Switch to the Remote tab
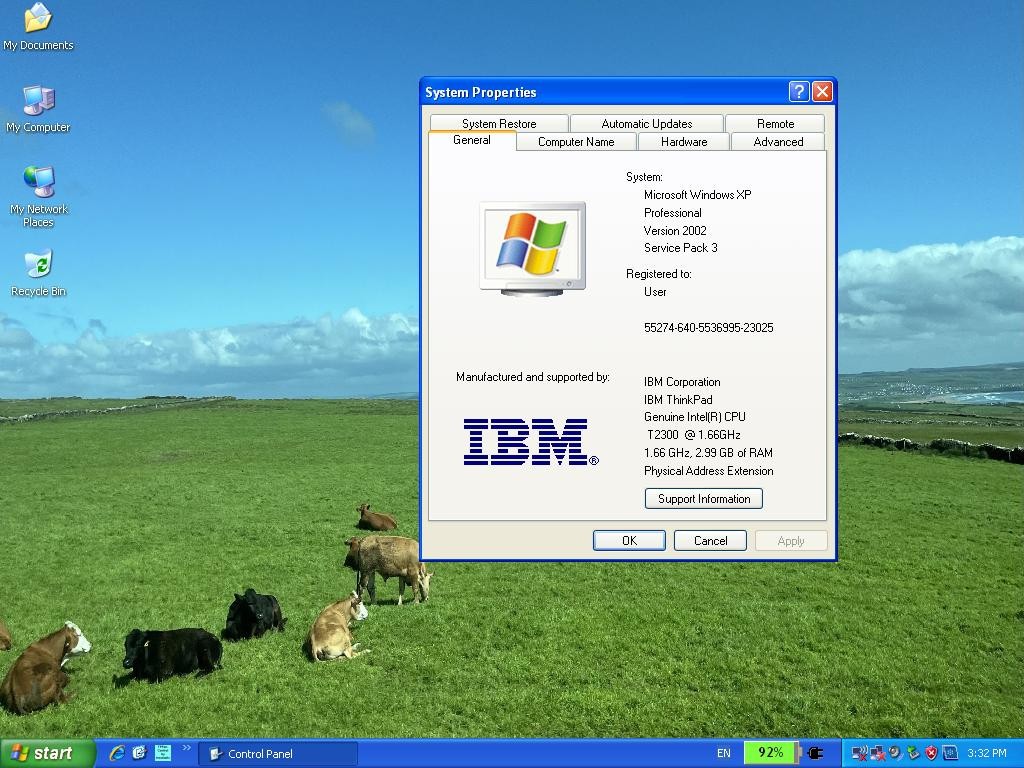 coord(775,123)
